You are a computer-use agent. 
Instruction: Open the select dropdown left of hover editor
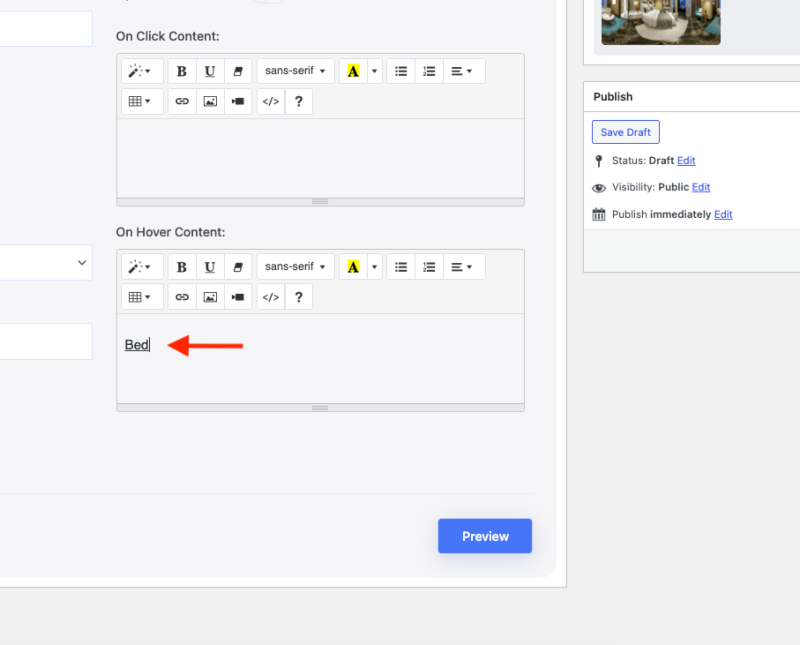pos(46,263)
